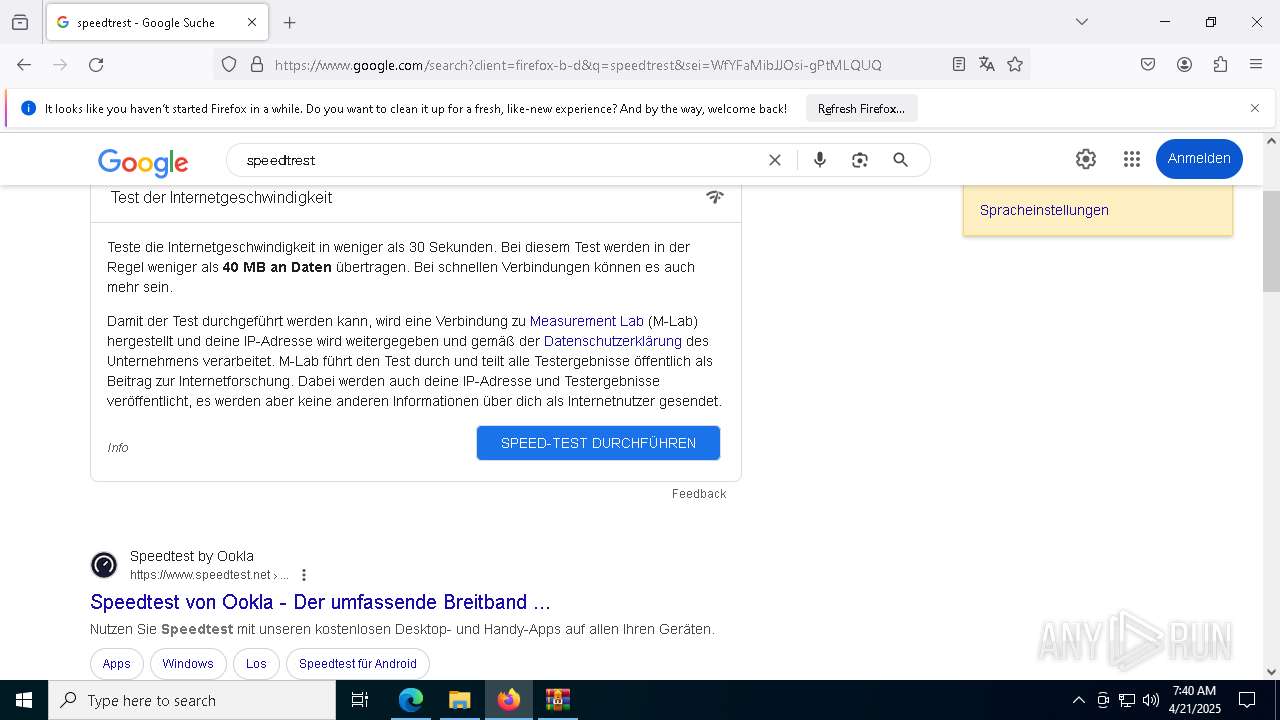Viewport: 1280px width, 720px height.
Task: Open Google apps grid
Action: (1131, 159)
